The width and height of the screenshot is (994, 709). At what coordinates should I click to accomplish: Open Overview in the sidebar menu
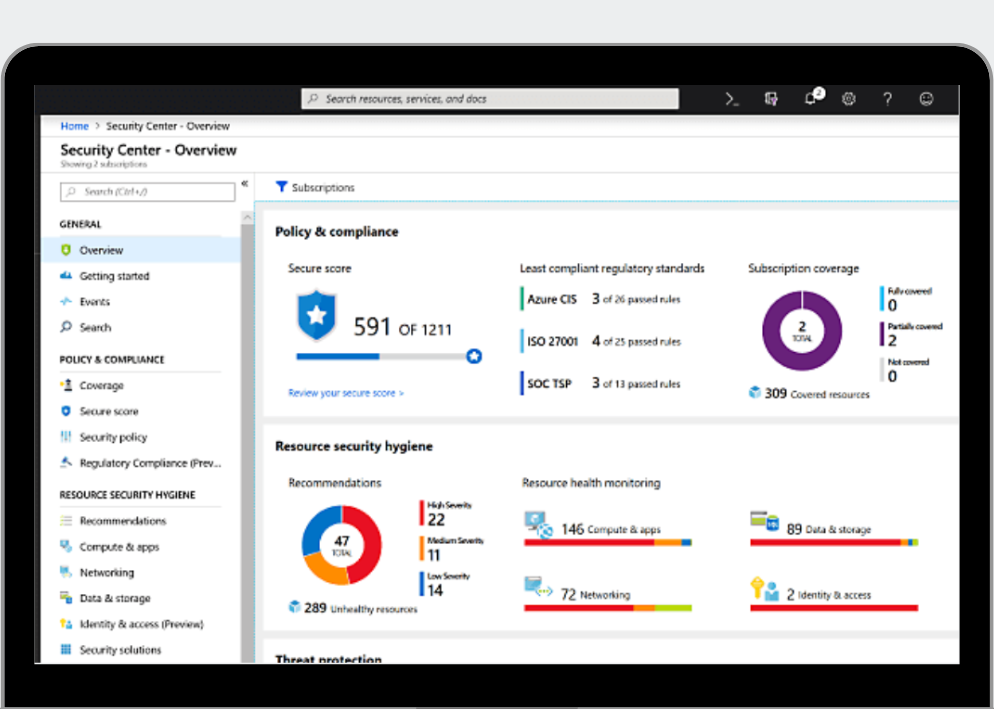coord(141,250)
